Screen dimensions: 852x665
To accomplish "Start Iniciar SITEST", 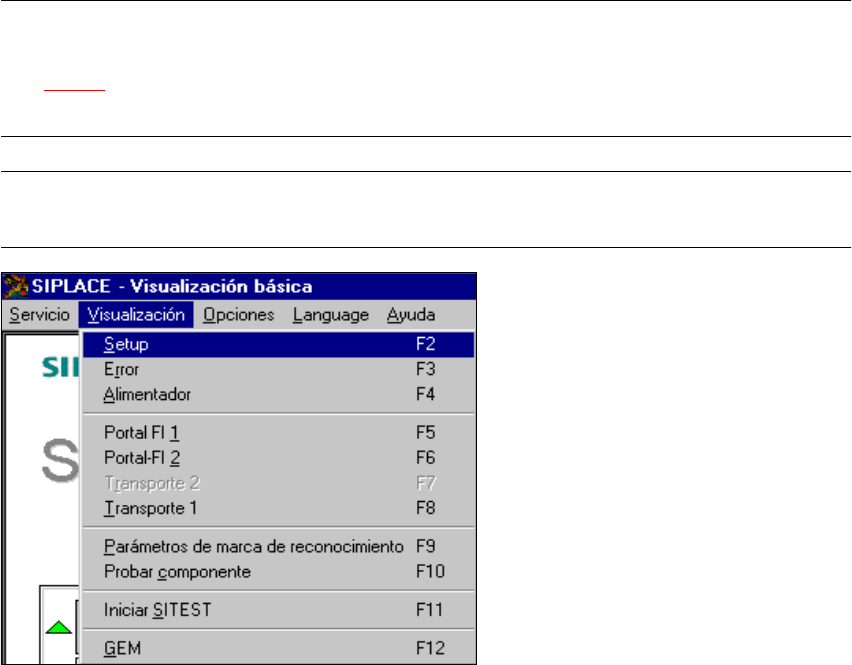I will click(279, 610).
